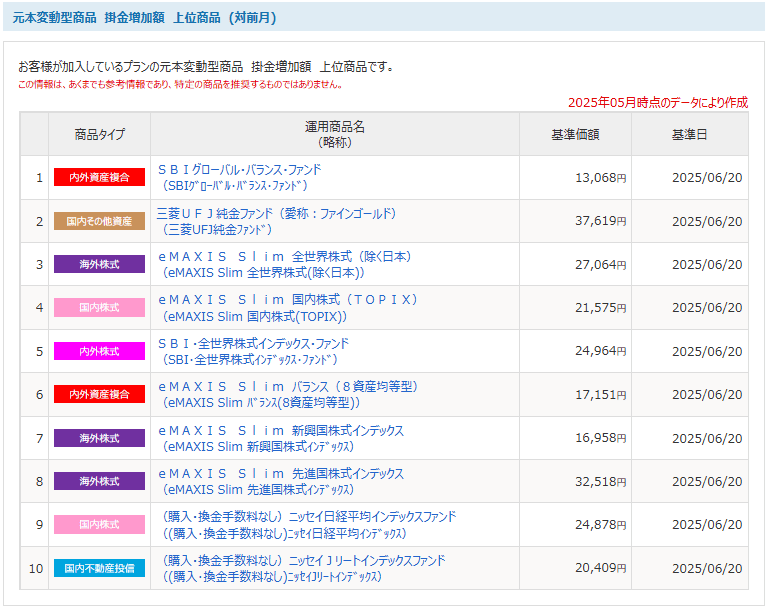Viewport: 769px width, 609px height.
Task: Click the 国内不動産投信 badge in row 10
Action: [x=99, y=568]
